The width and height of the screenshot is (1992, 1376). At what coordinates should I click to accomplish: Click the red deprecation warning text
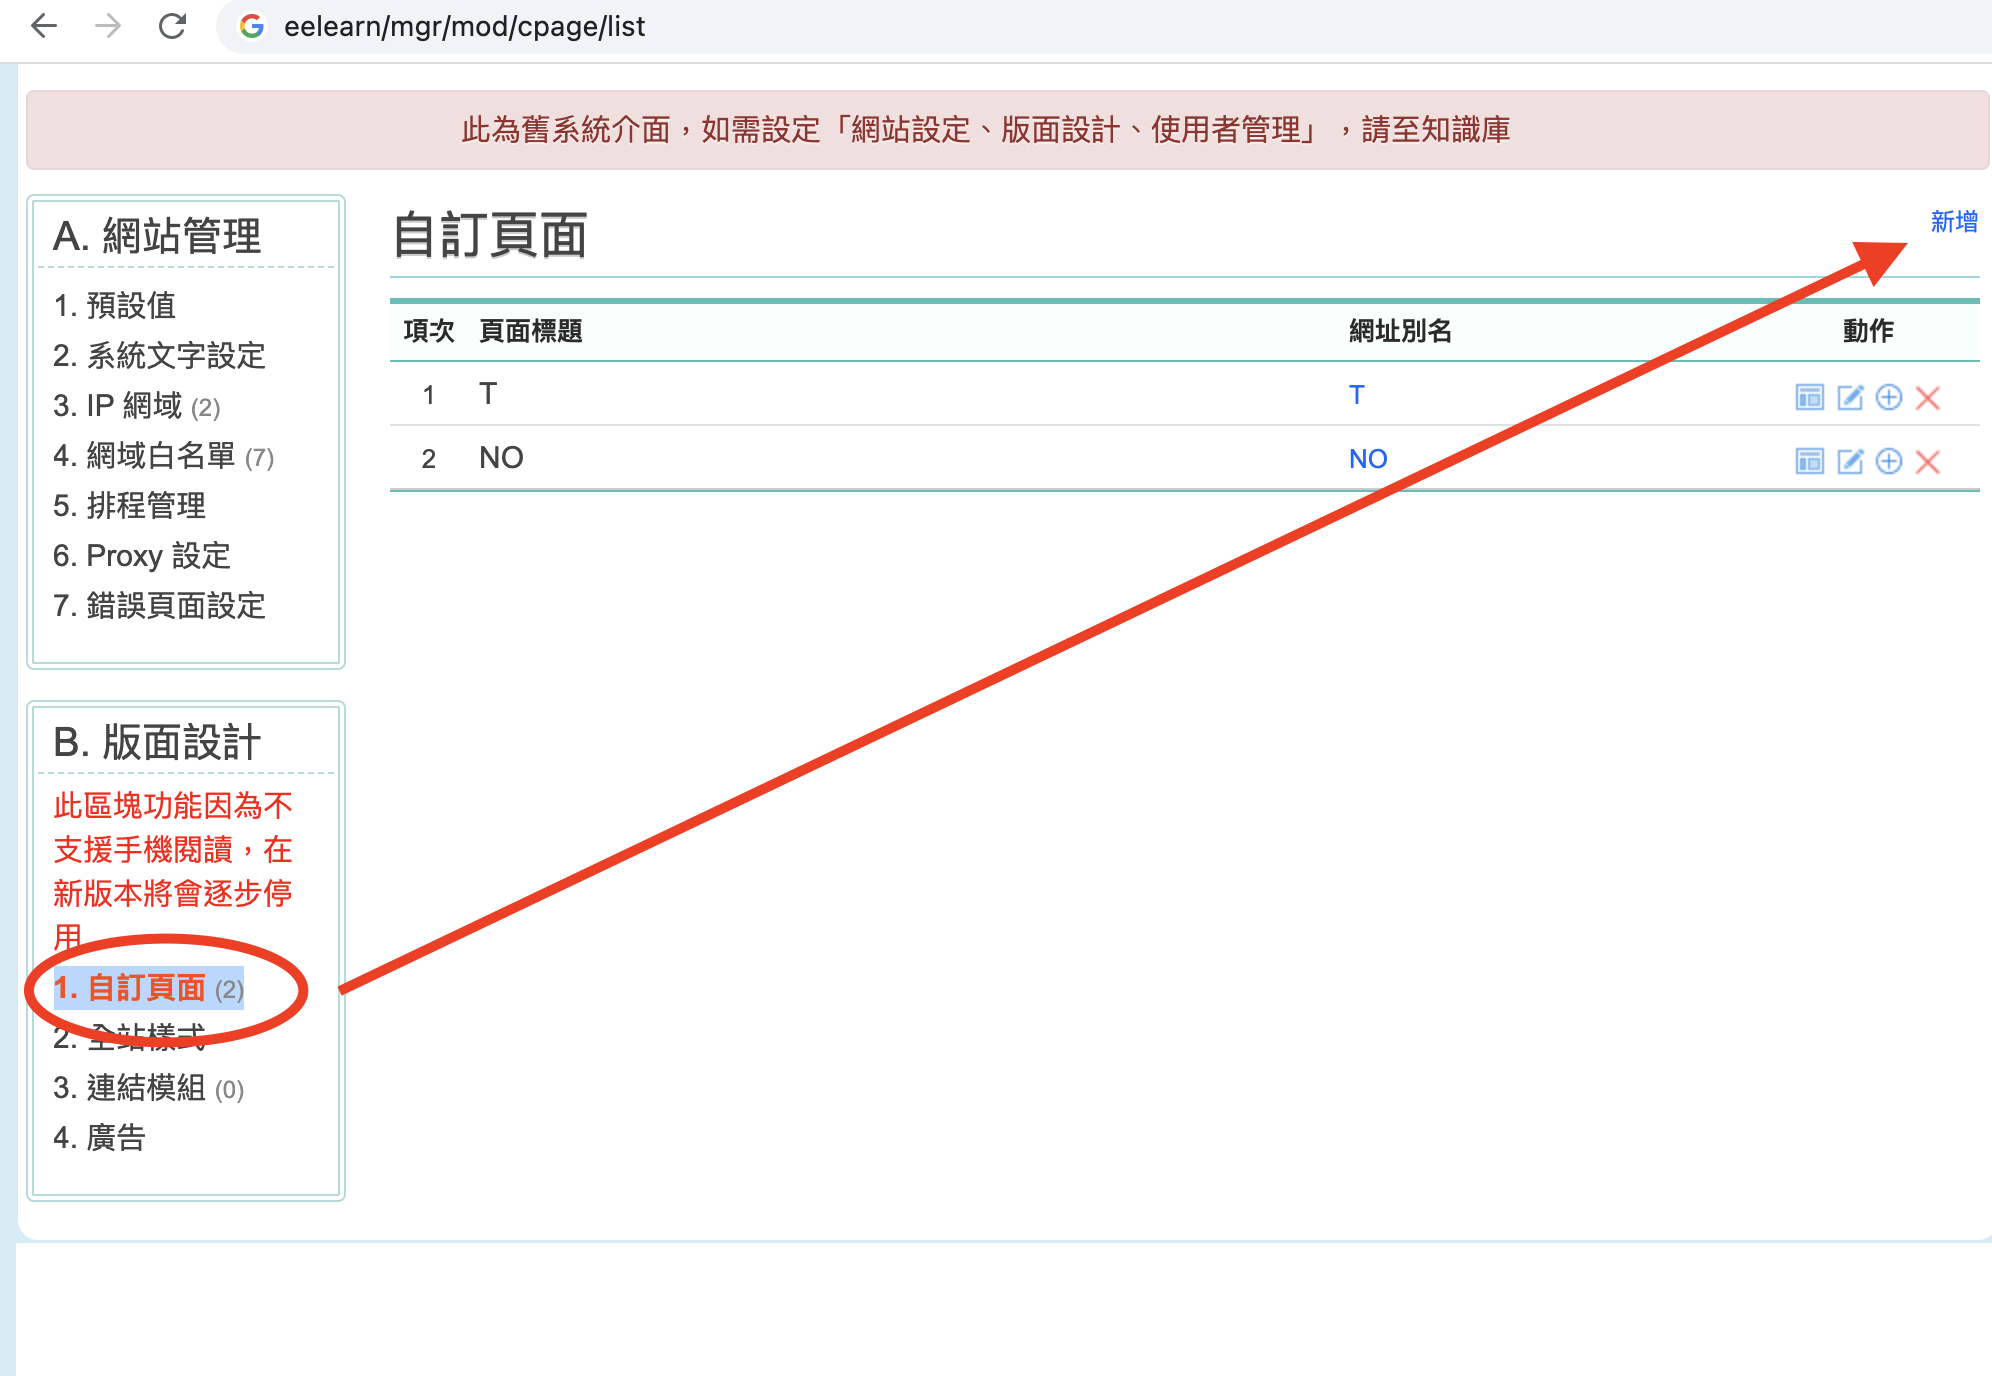coord(172,871)
